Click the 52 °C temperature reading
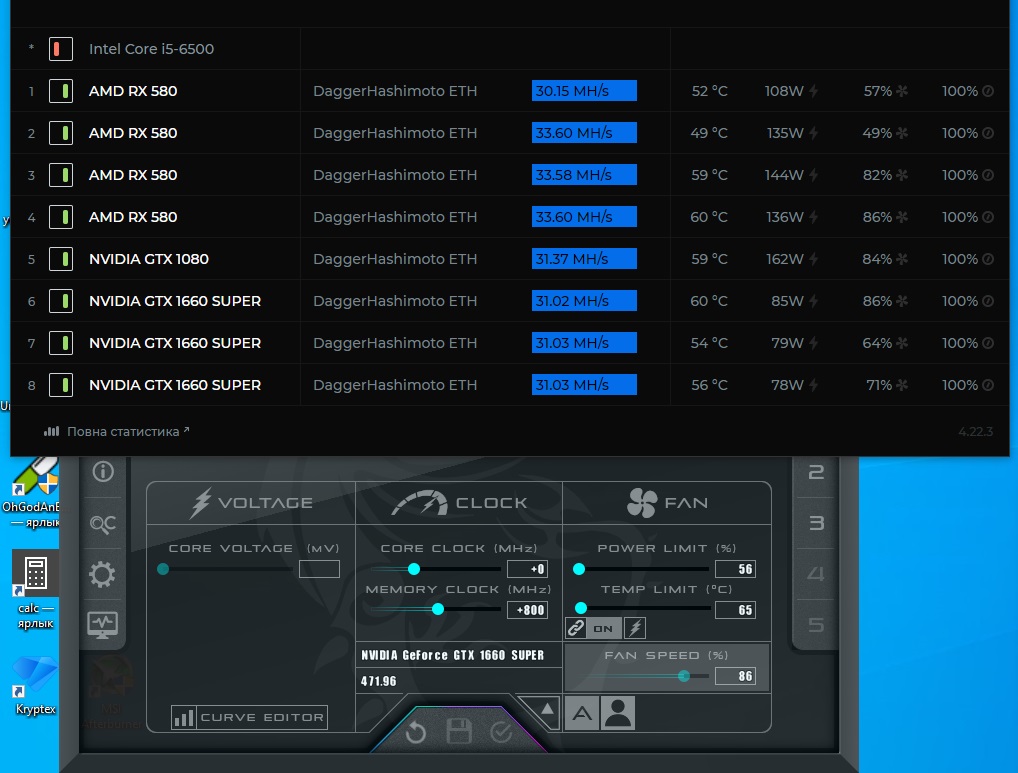The image size is (1018, 773). tap(710, 91)
